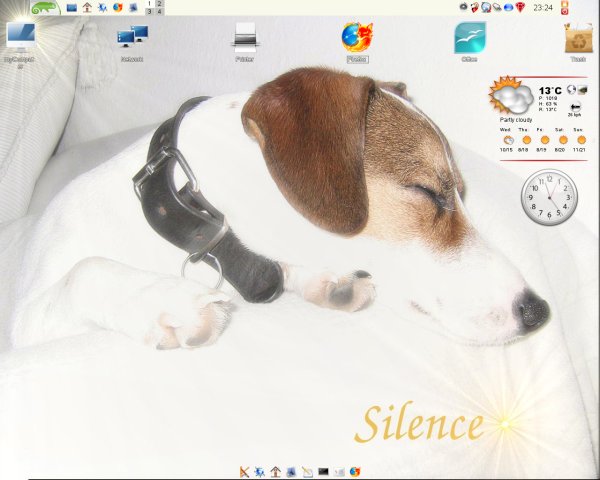
Task: Click the blue desktop icon in top panel
Action: (72, 8)
